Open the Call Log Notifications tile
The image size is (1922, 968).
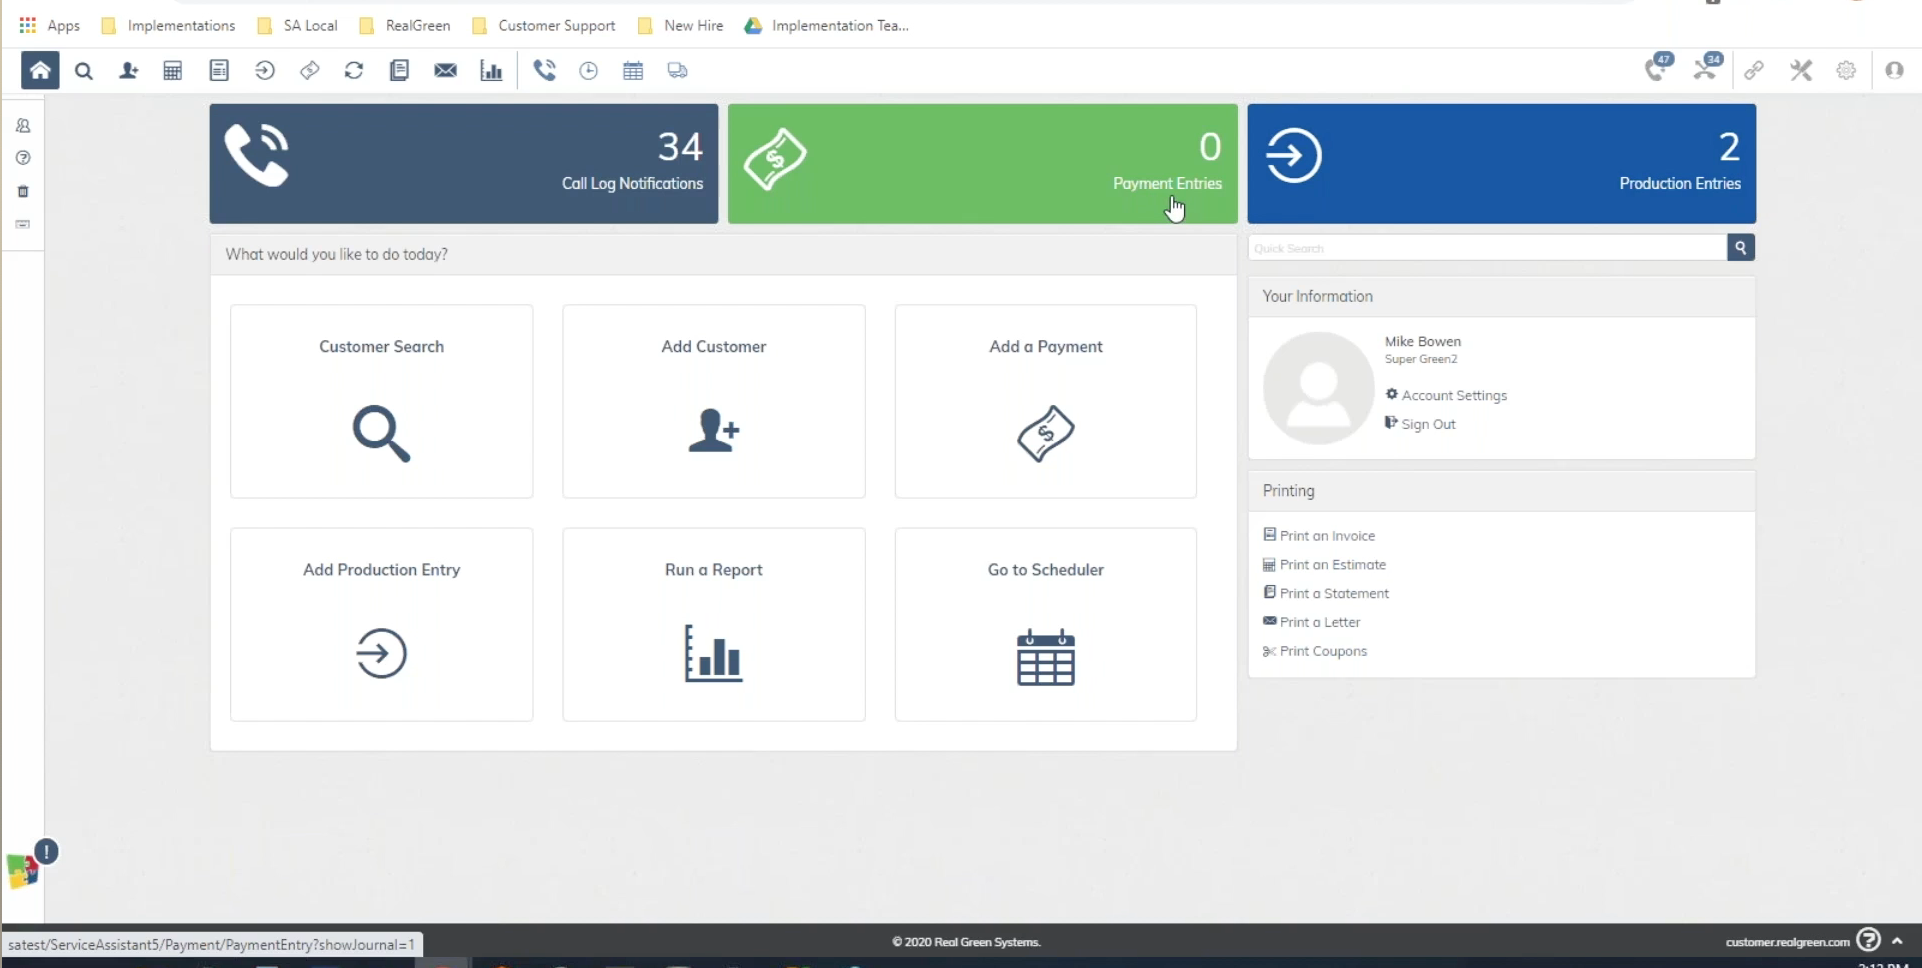coord(463,163)
